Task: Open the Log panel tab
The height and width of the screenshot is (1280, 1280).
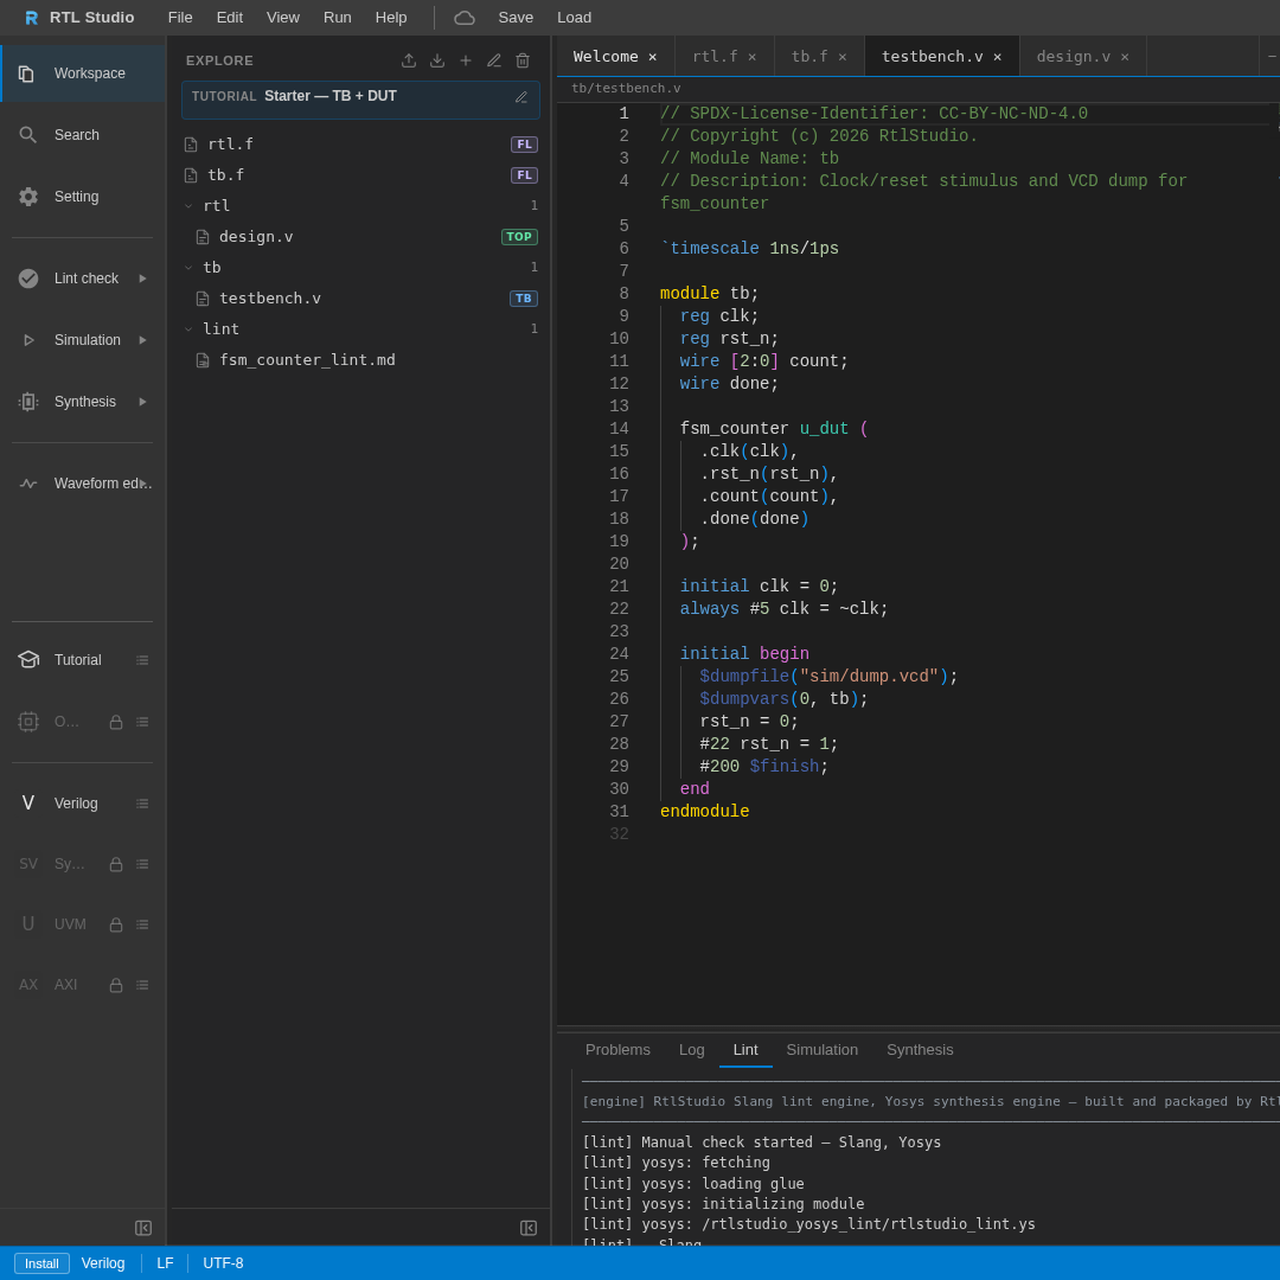Action: point(692,1050)
